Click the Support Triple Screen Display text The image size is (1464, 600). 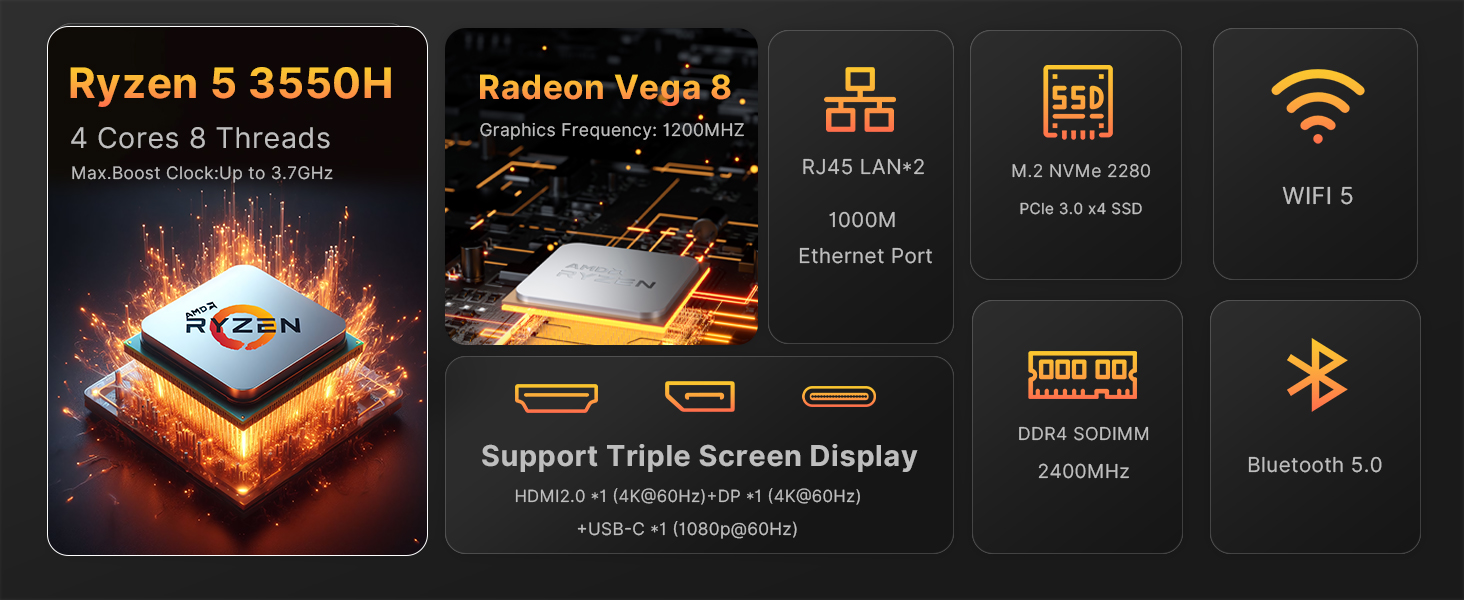(699, 456)
